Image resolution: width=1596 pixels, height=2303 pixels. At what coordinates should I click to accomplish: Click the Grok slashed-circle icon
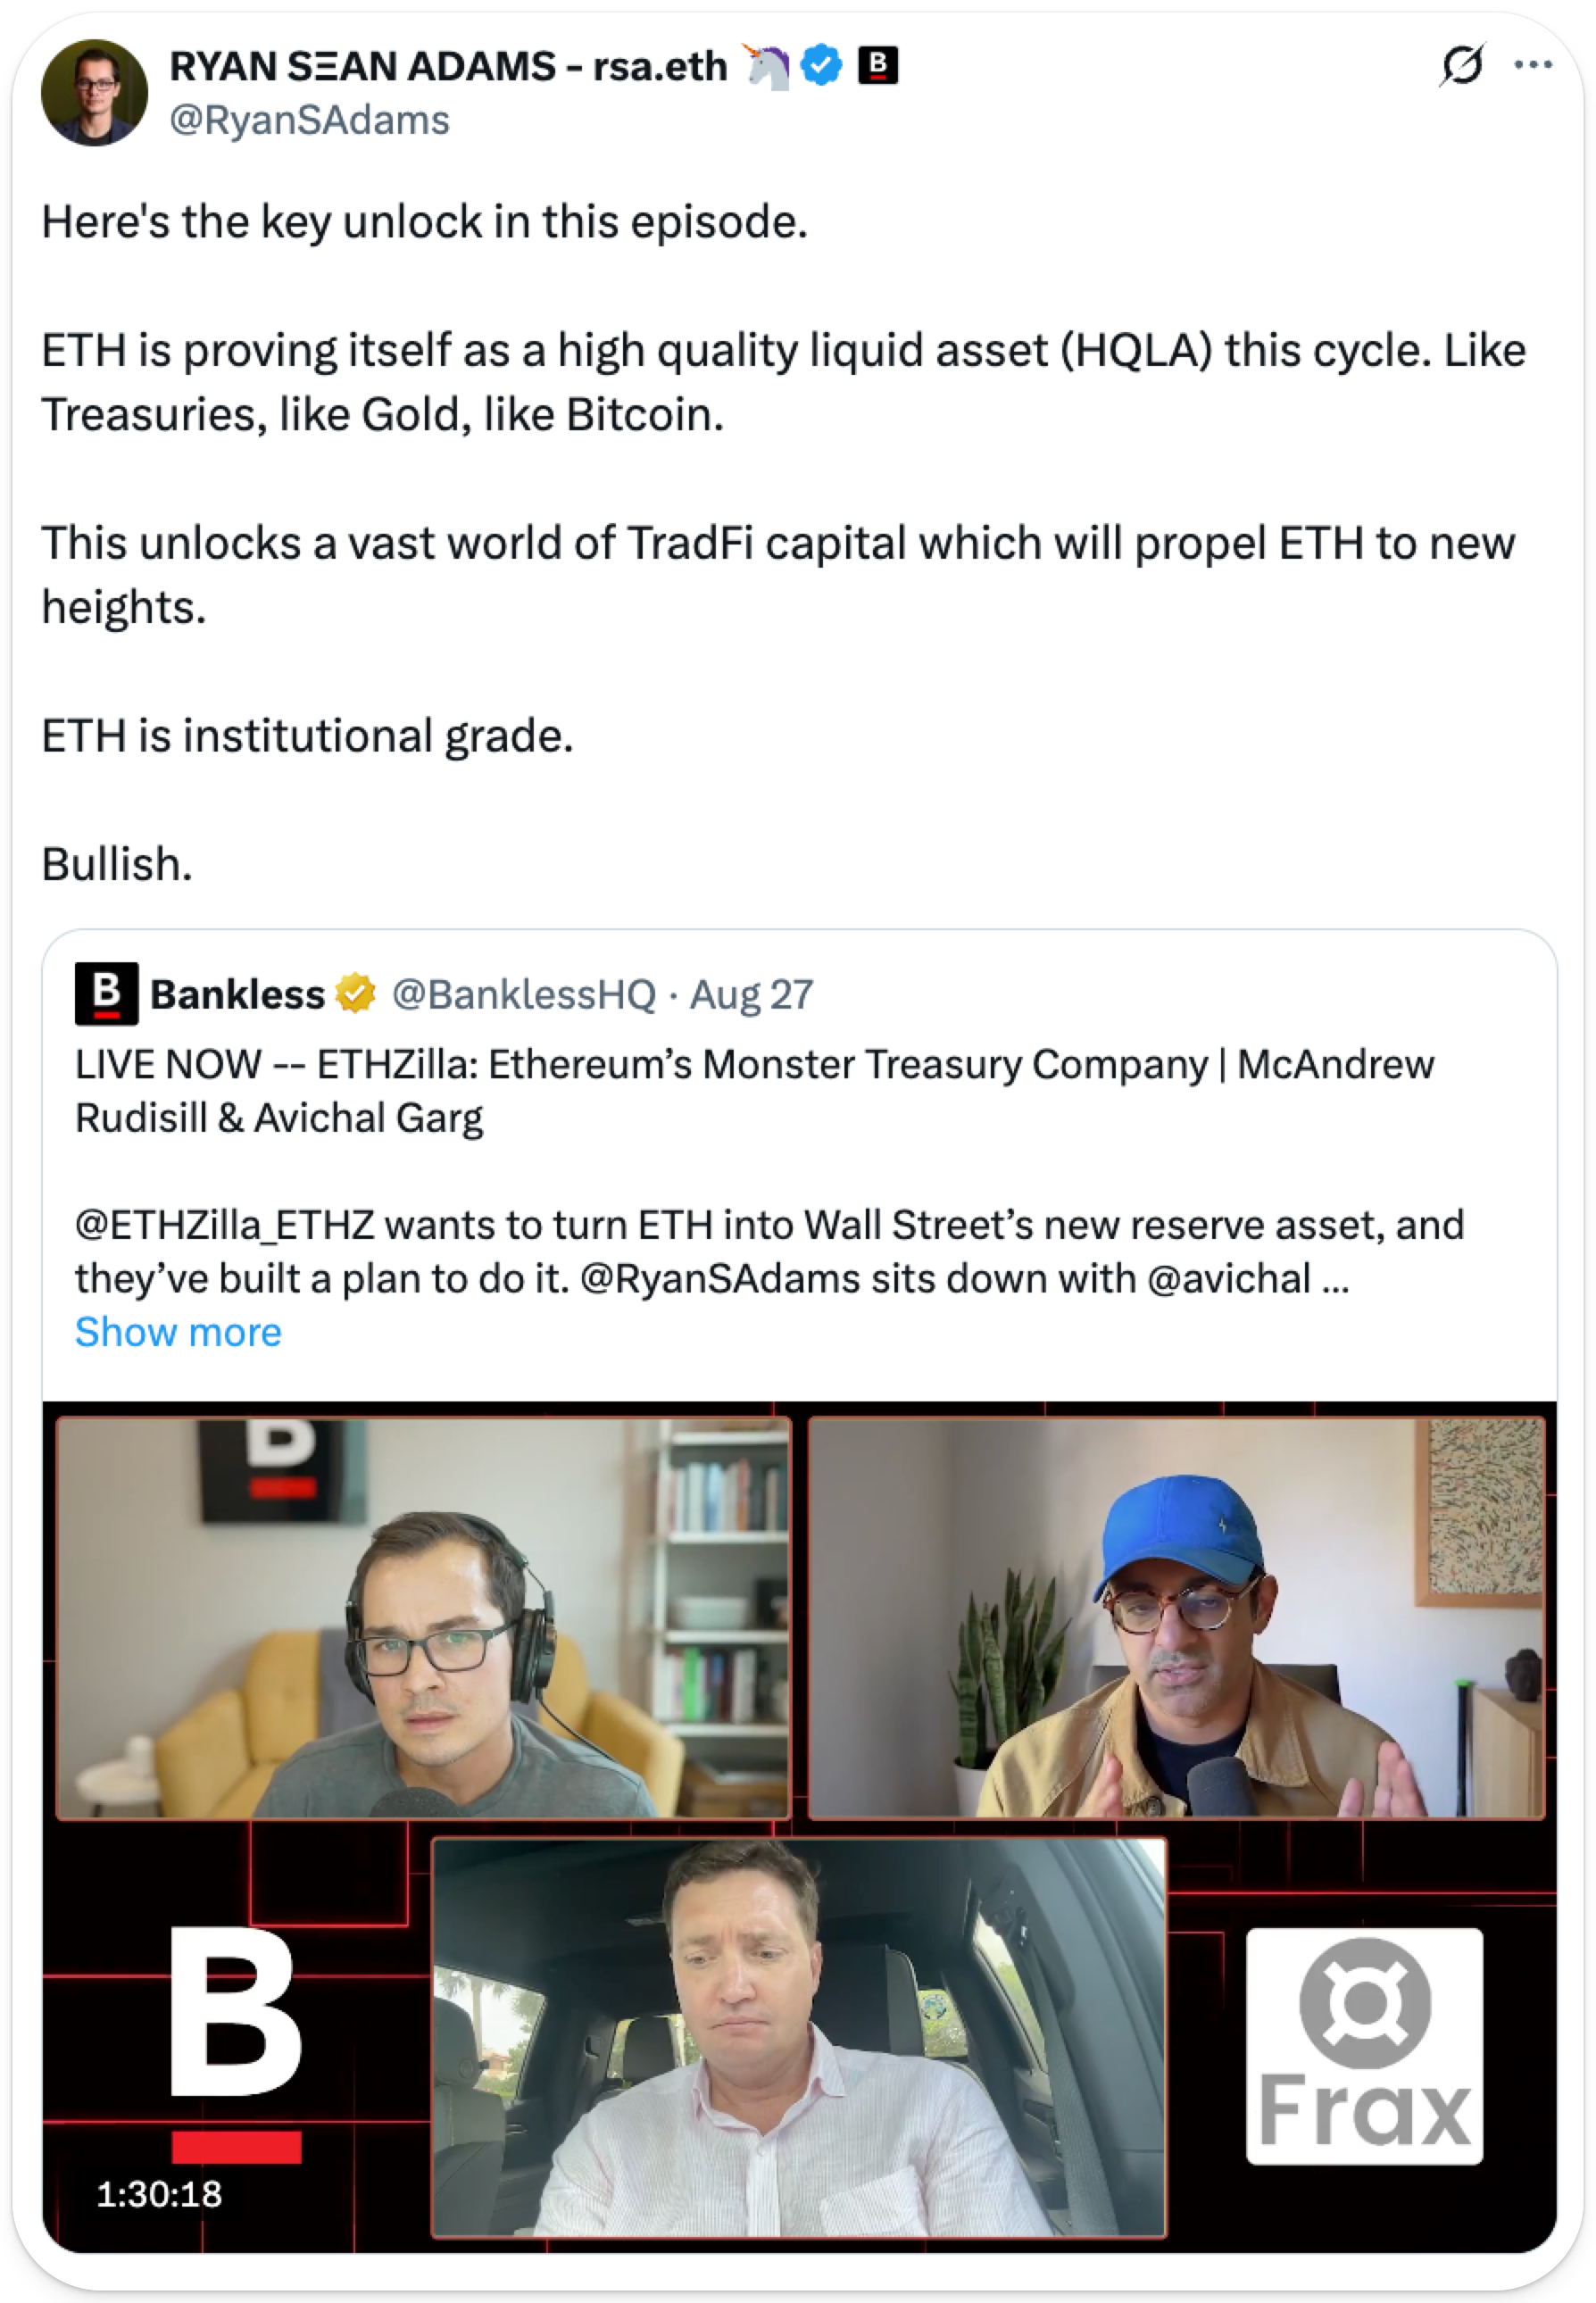[x=1462, y=66]
